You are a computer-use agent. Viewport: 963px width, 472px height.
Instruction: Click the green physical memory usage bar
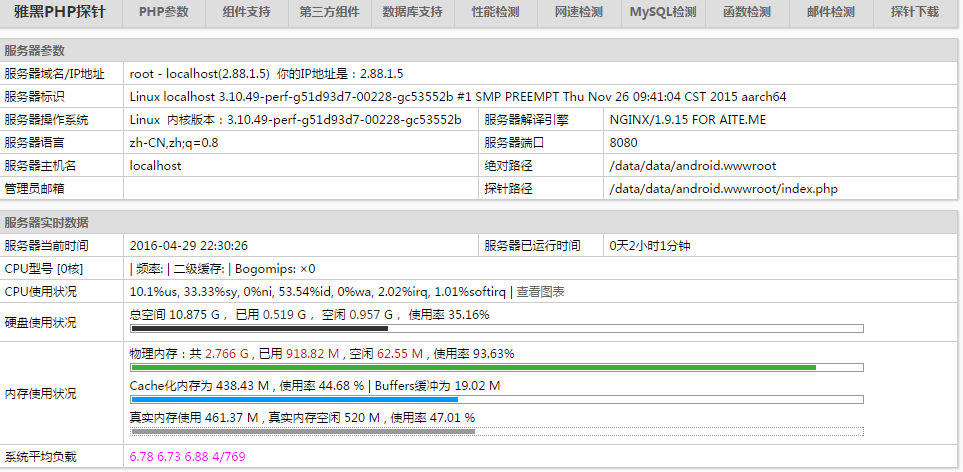tap(473, 368)
